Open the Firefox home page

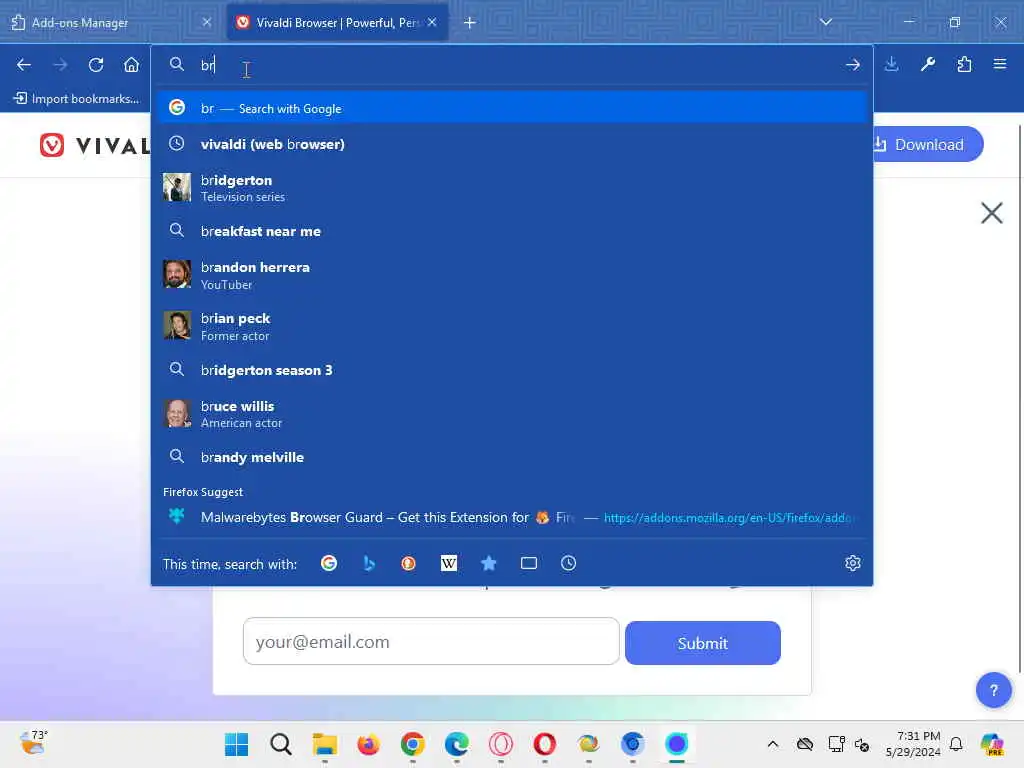coord(131,65)
